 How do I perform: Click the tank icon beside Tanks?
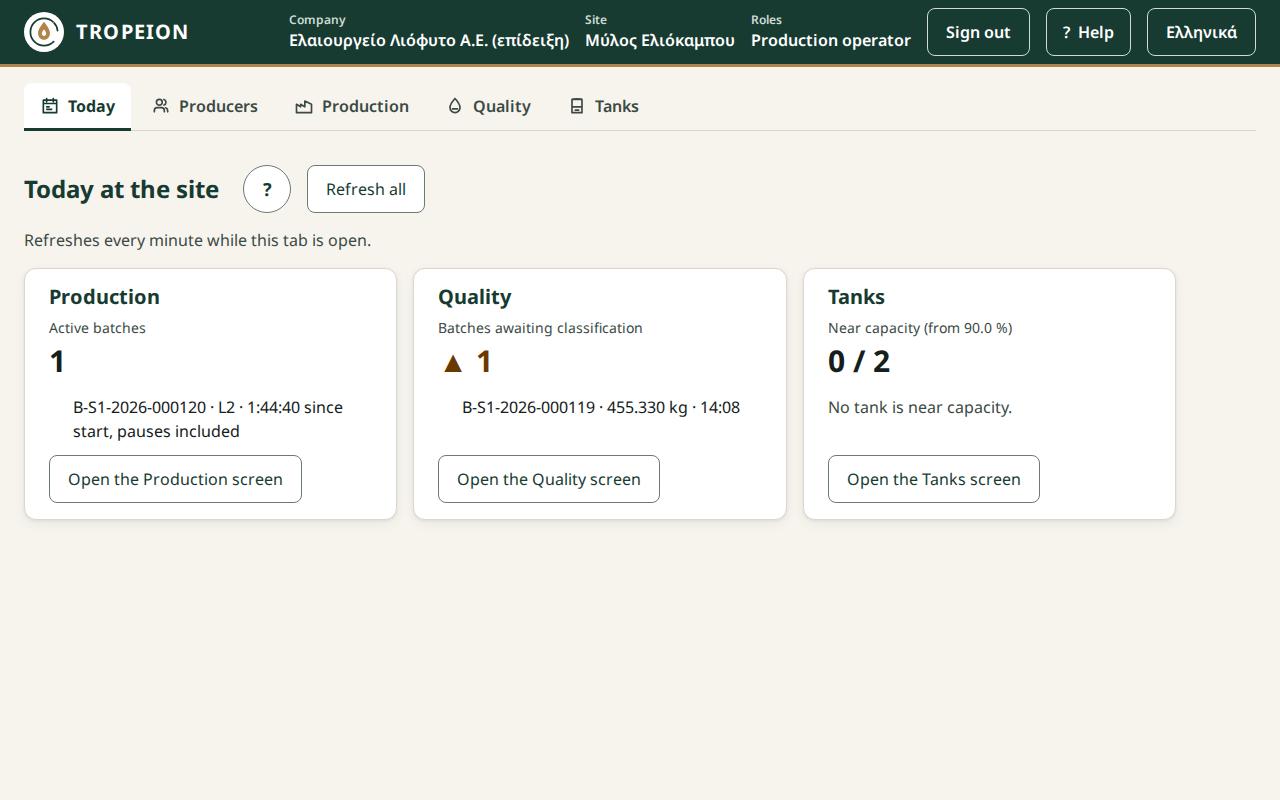pos(577,106)
